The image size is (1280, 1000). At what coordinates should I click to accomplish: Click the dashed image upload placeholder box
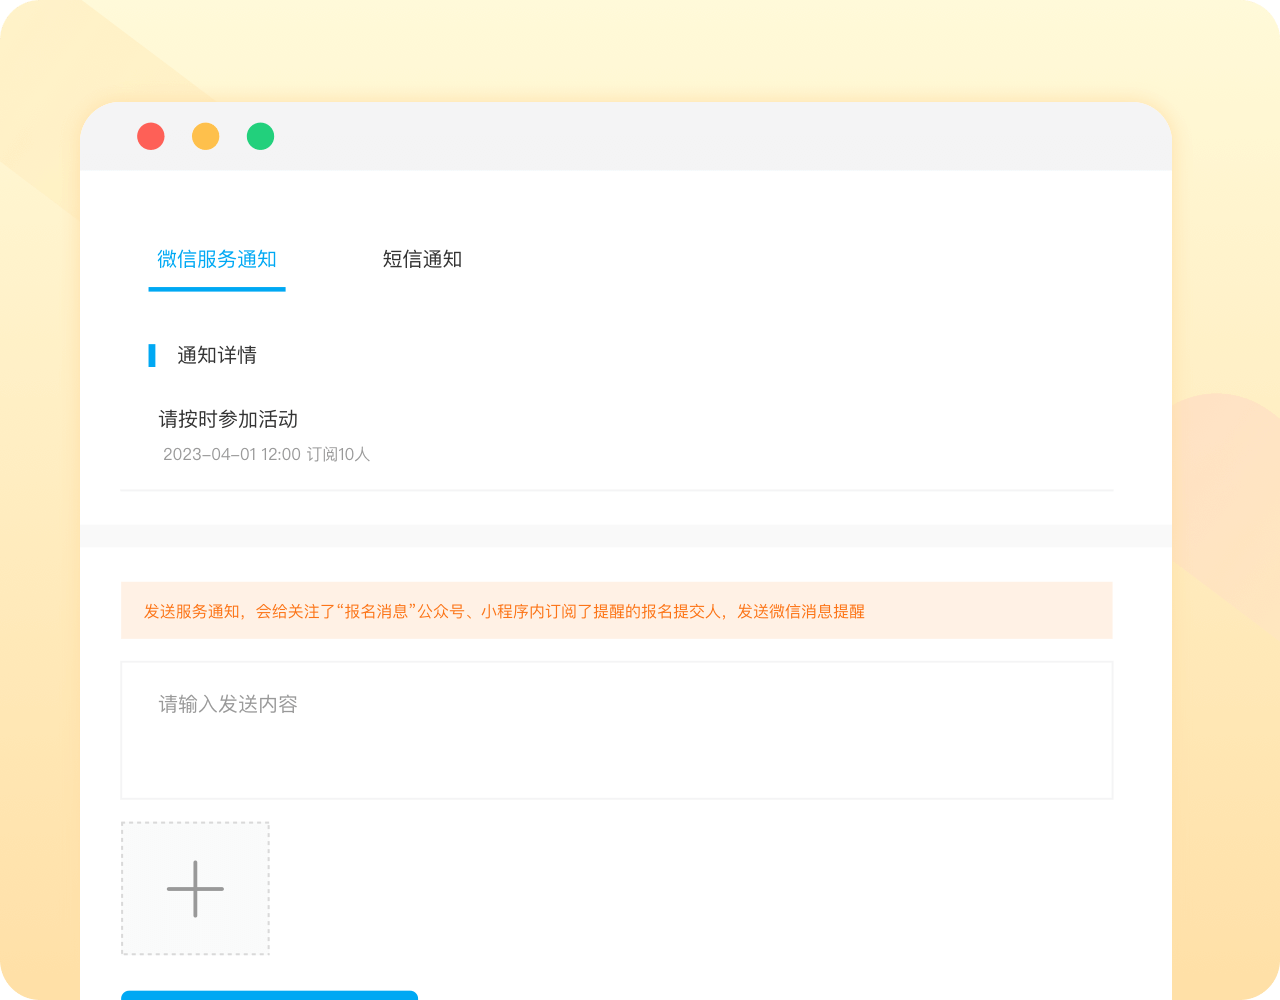pos(194,888)
